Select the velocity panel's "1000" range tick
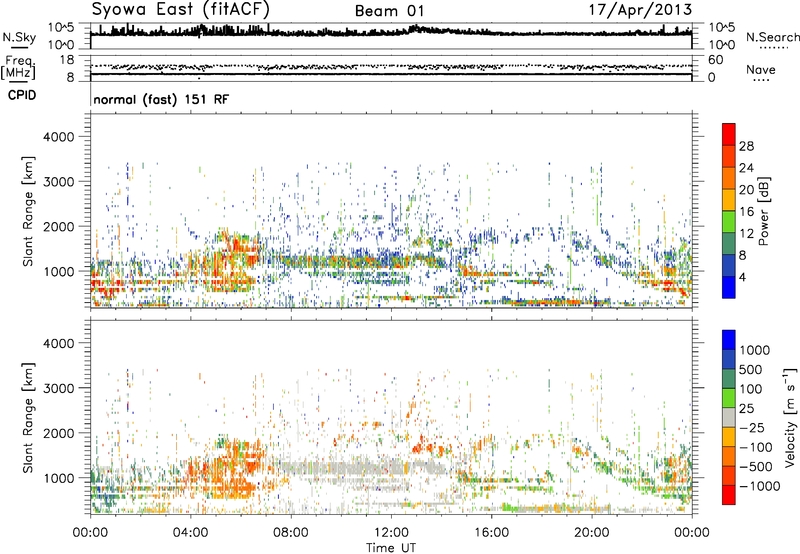800x554 pixels. click(x=58, y=478)
